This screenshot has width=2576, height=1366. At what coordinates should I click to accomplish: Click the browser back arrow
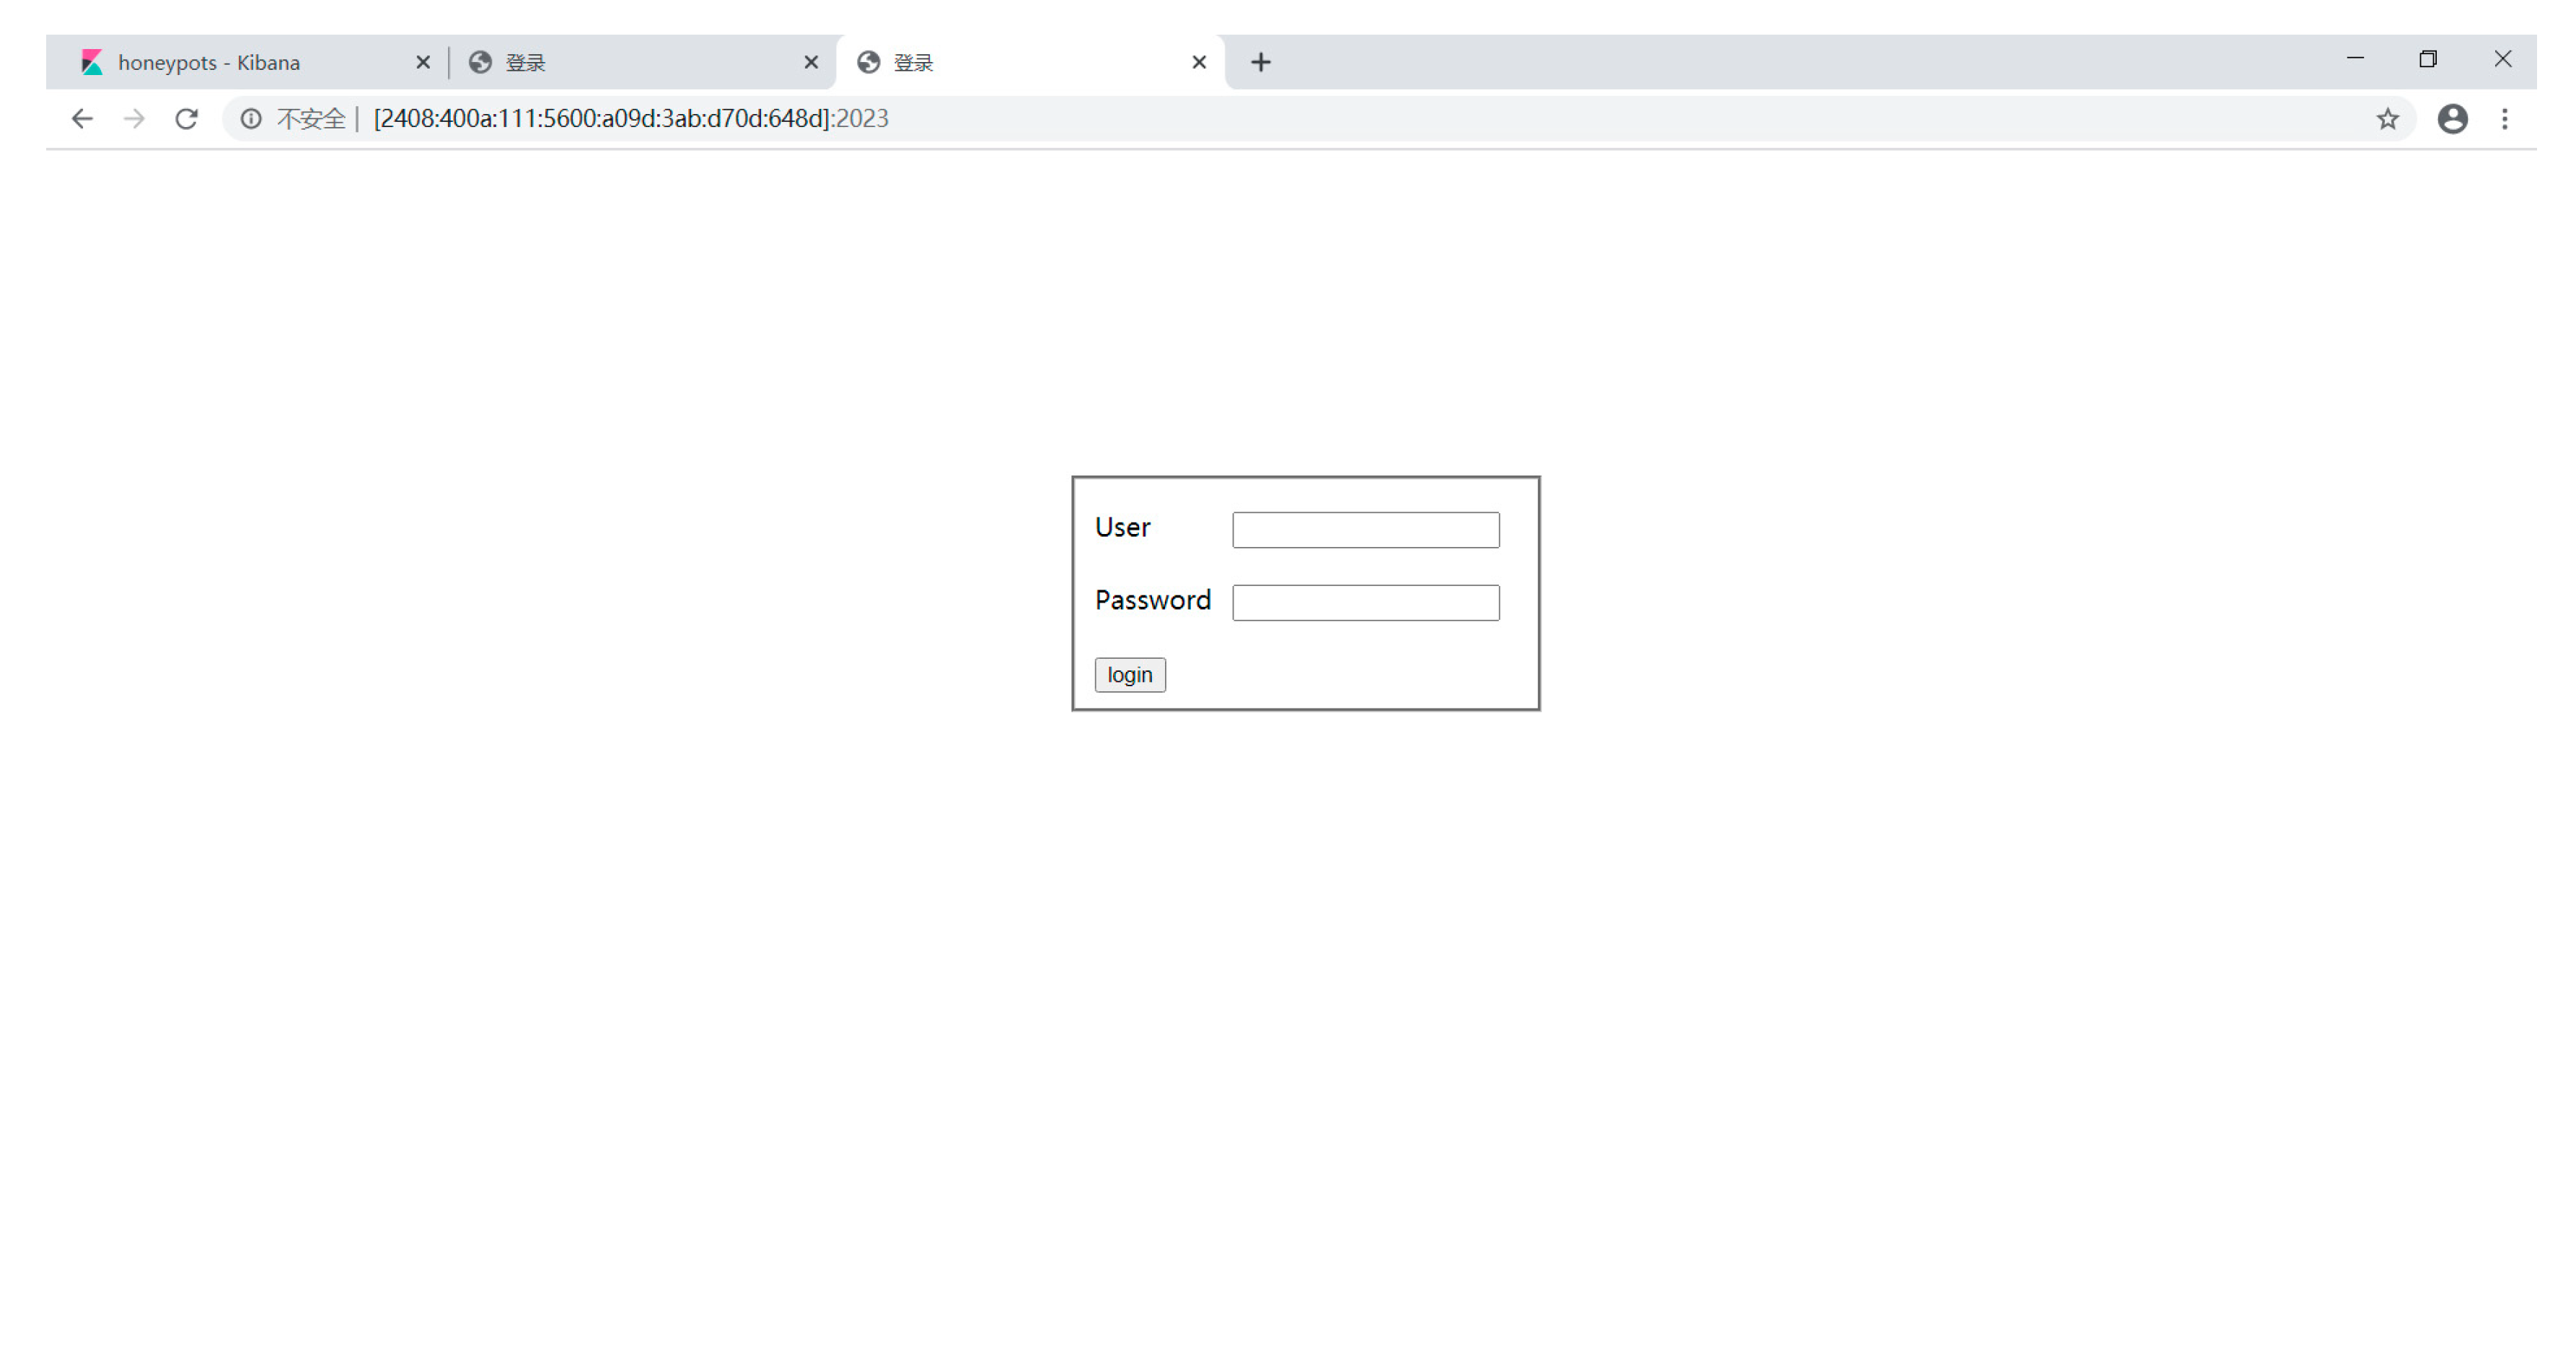82,119
